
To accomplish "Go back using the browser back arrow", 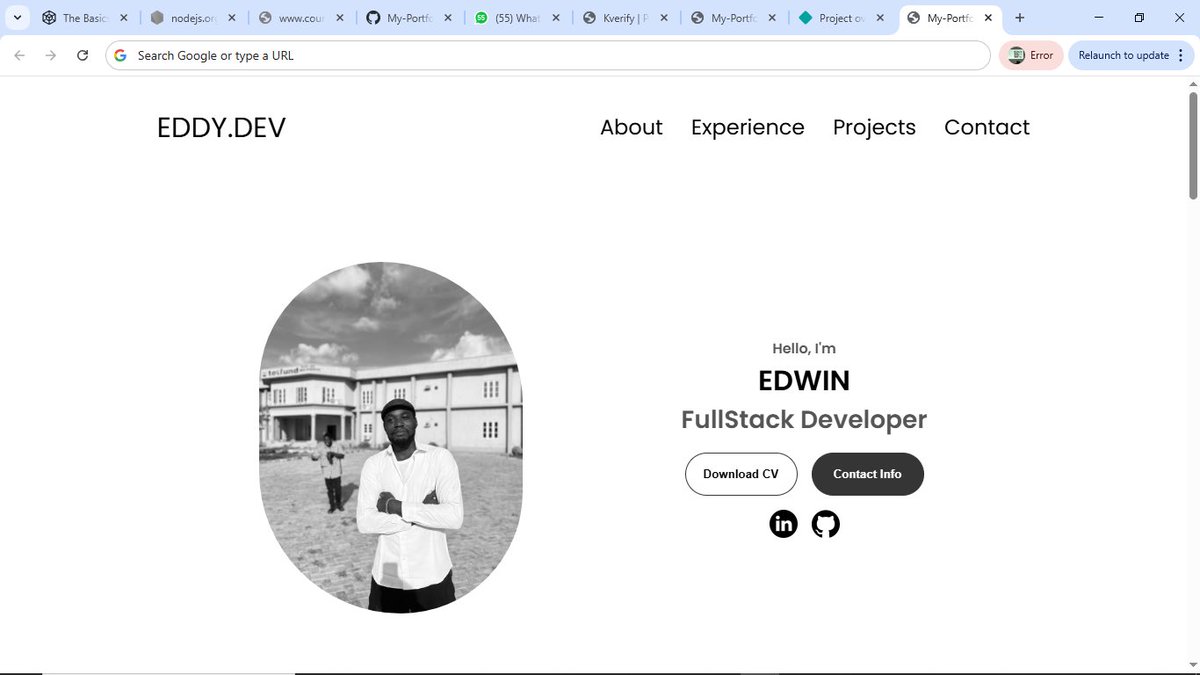I will tap(19, 56).
